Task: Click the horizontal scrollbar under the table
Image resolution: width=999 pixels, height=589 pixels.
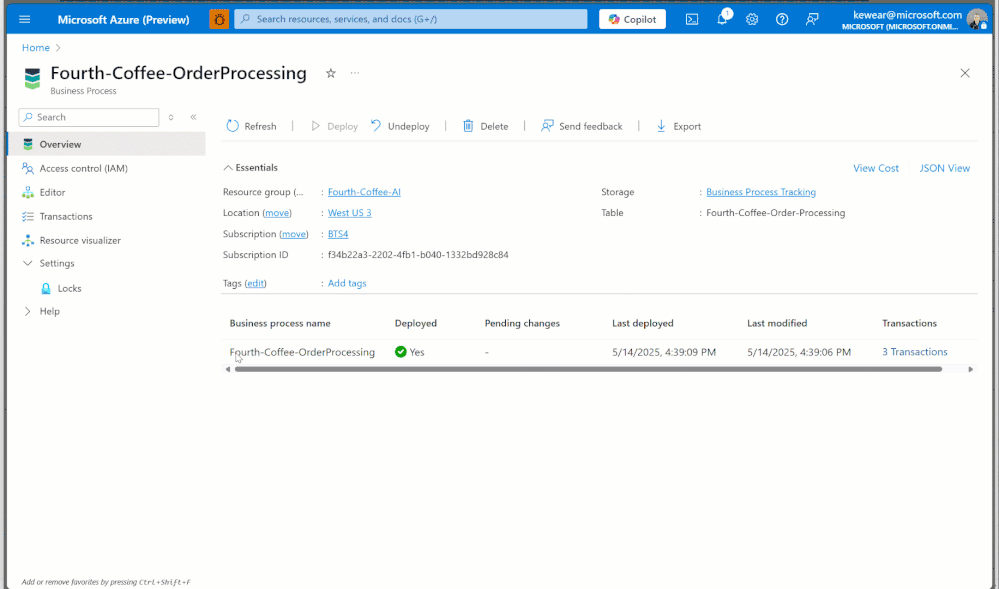Action: point(588,369)
